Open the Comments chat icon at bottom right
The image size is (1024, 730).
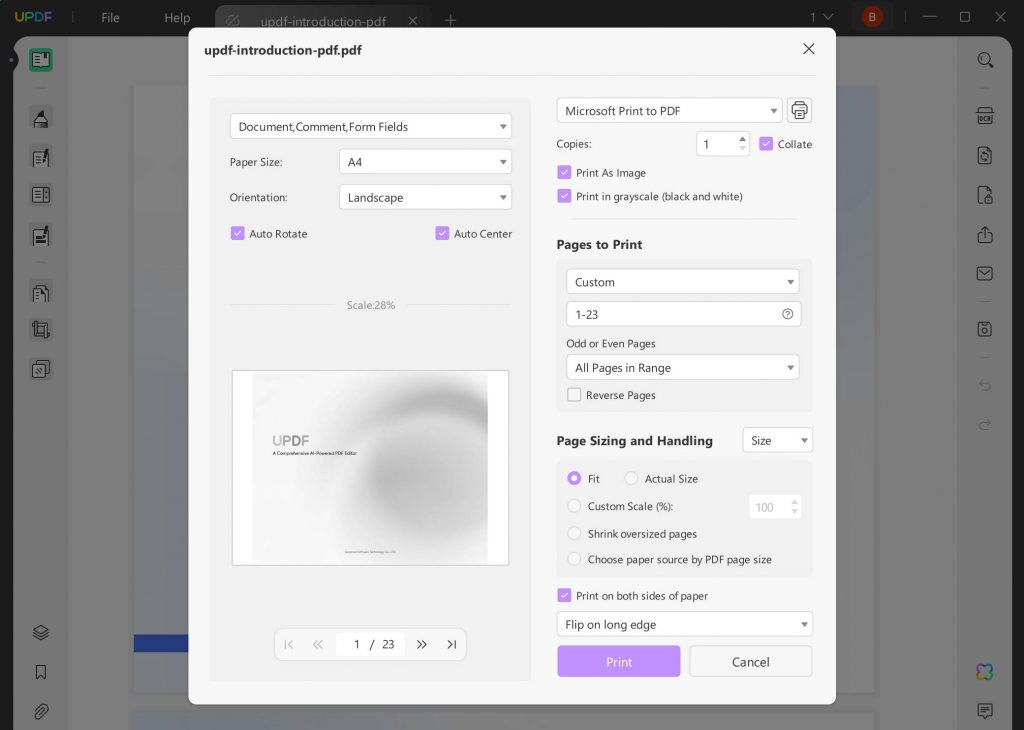pos(985,710)
